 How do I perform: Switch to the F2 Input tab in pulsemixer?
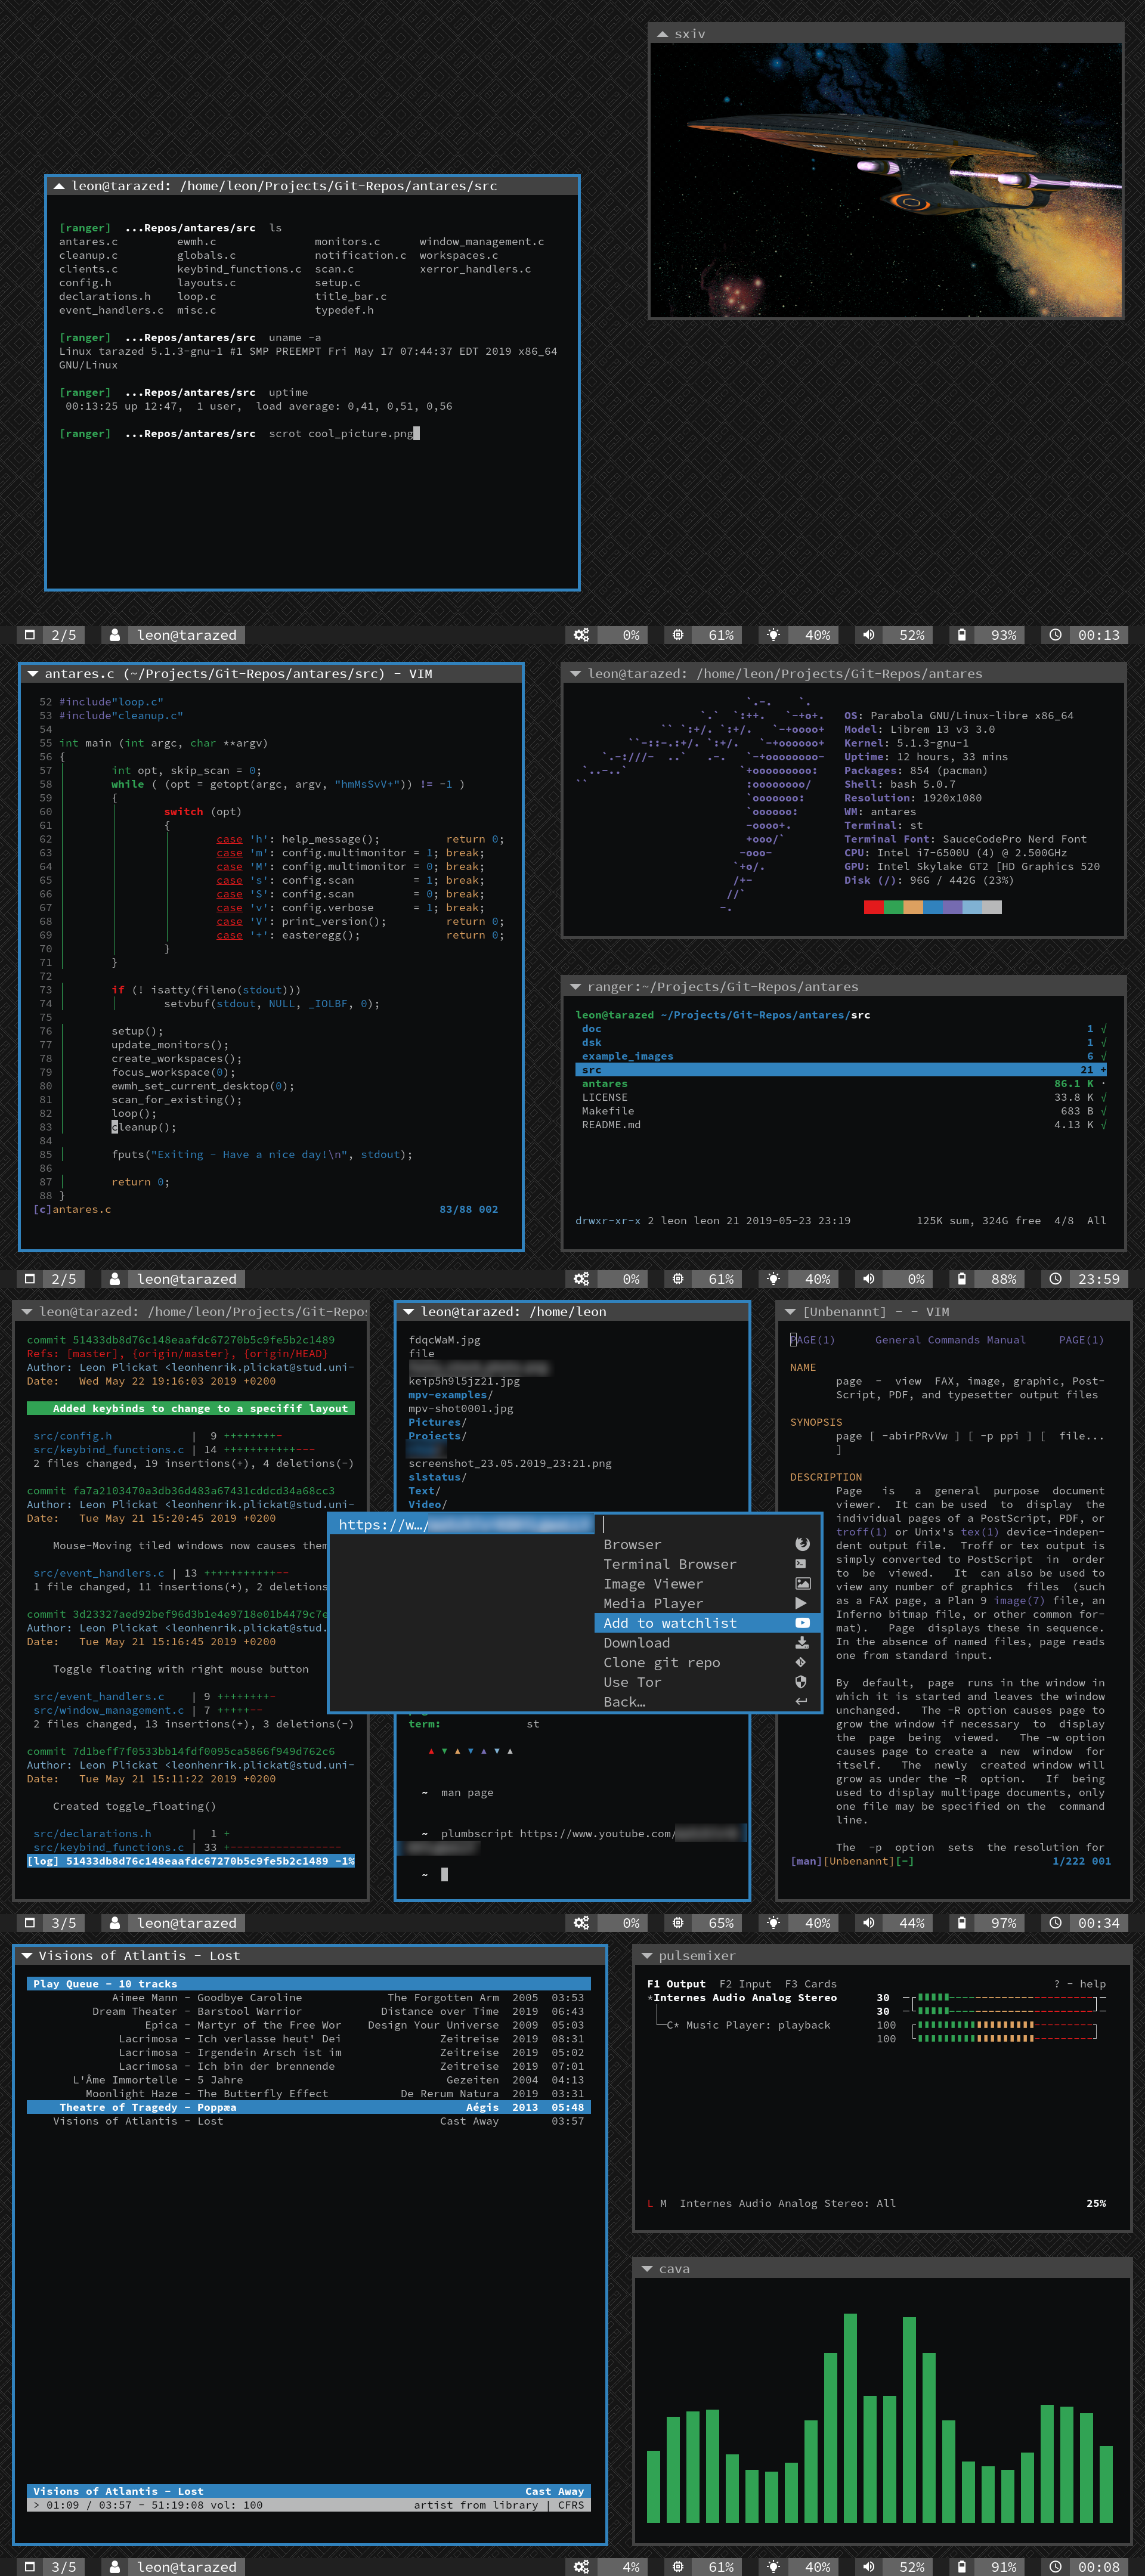click(745, 1984)
